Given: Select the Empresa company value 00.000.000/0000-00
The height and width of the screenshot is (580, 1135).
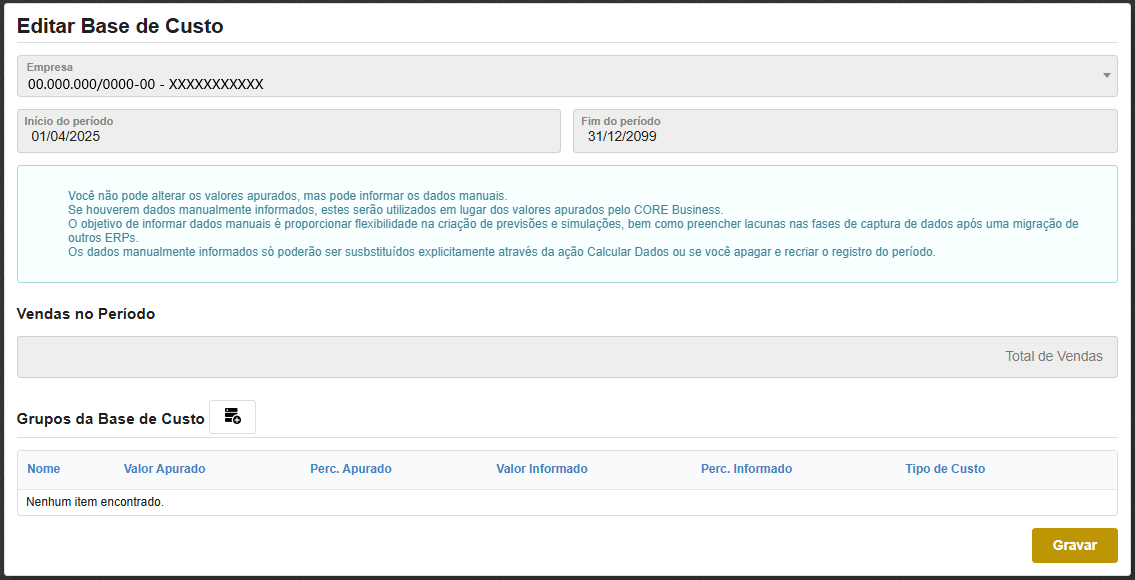Looking at the screenshot, I should (x=146, y=84).
